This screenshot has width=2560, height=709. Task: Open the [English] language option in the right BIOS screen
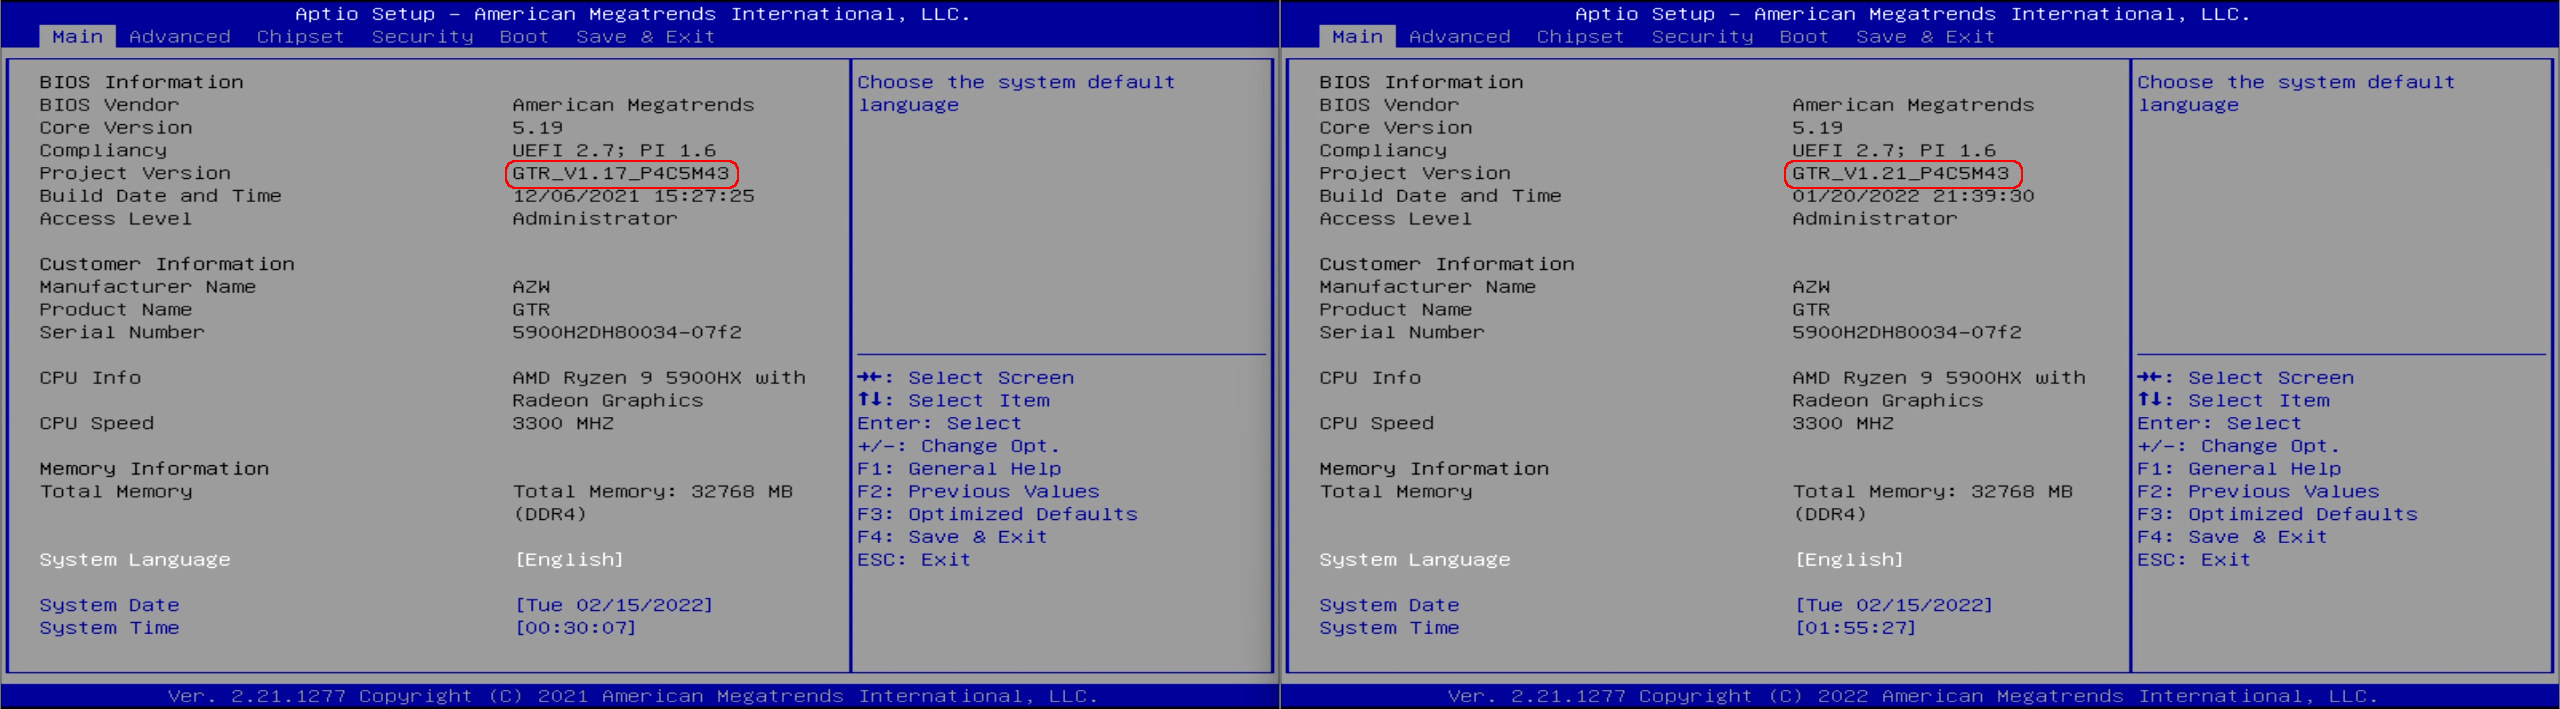pyautogui.click(x=1849, y=560)
